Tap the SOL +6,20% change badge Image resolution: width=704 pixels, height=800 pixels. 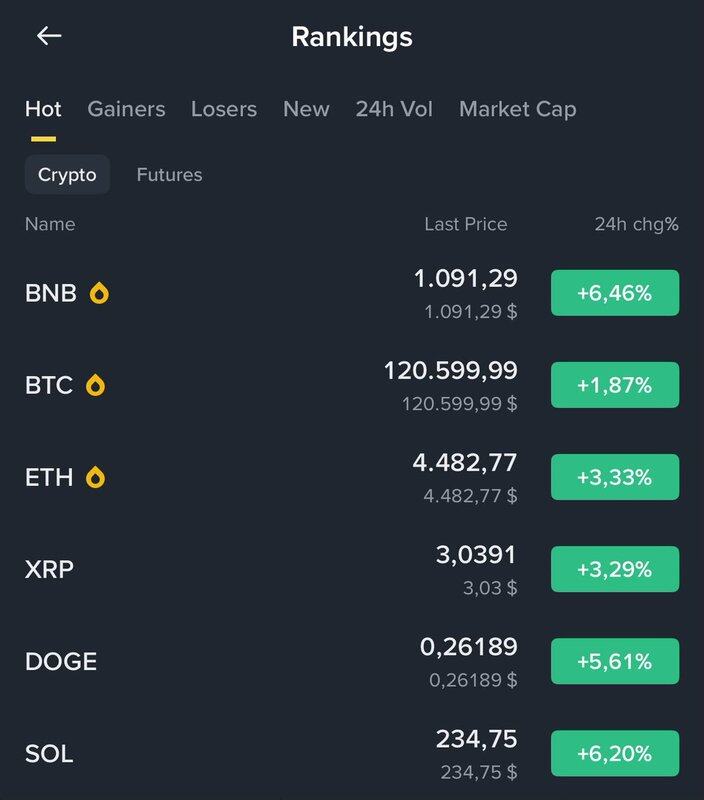[x=614, y=753]
